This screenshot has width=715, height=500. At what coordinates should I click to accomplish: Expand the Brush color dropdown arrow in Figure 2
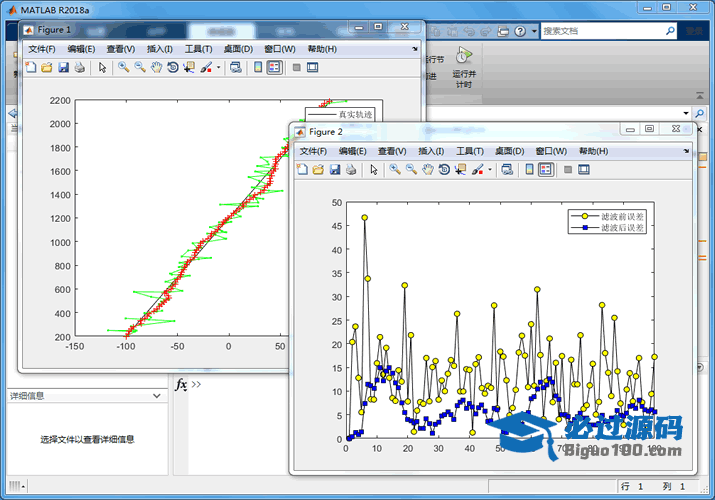tap(490, 170)
